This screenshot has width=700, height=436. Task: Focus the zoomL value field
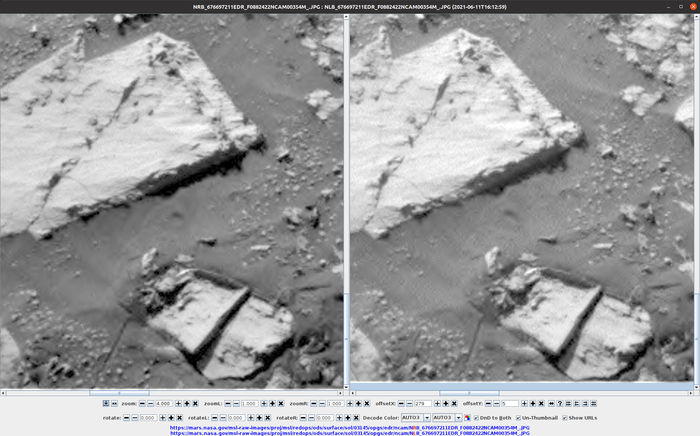[x=250, y=403]
